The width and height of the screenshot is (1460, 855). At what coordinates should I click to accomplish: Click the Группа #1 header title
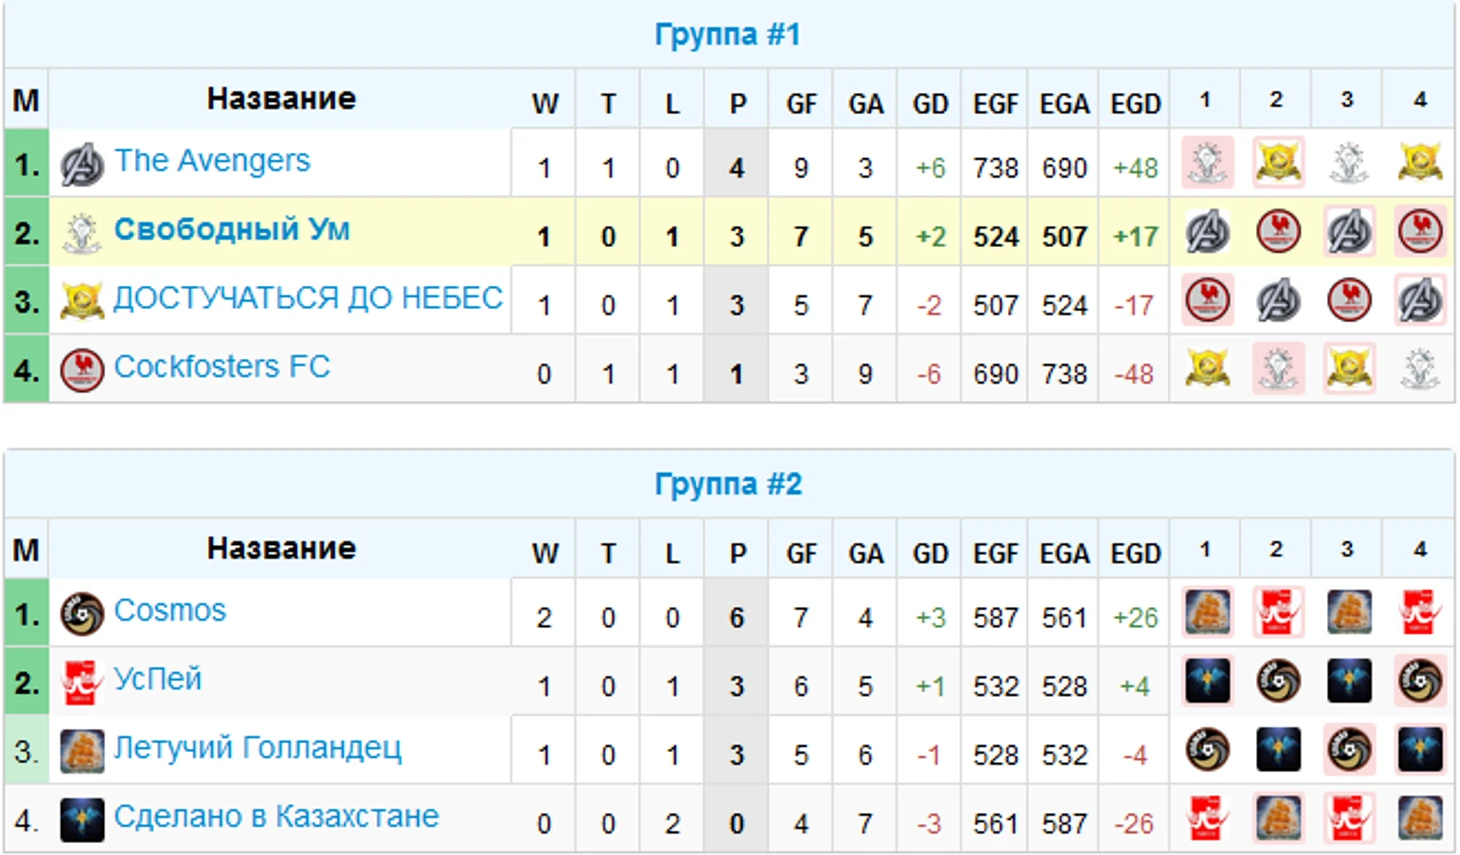(x=728, y=35)
